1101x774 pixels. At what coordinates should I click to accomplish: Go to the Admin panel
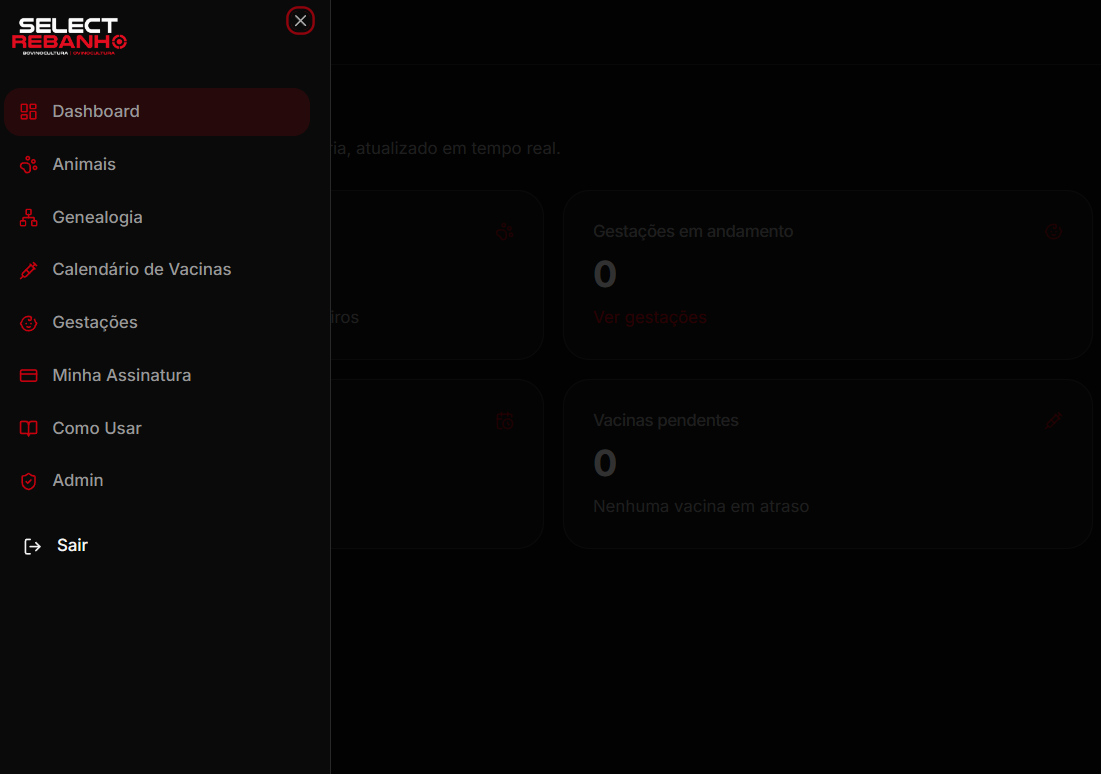(157, 481)
